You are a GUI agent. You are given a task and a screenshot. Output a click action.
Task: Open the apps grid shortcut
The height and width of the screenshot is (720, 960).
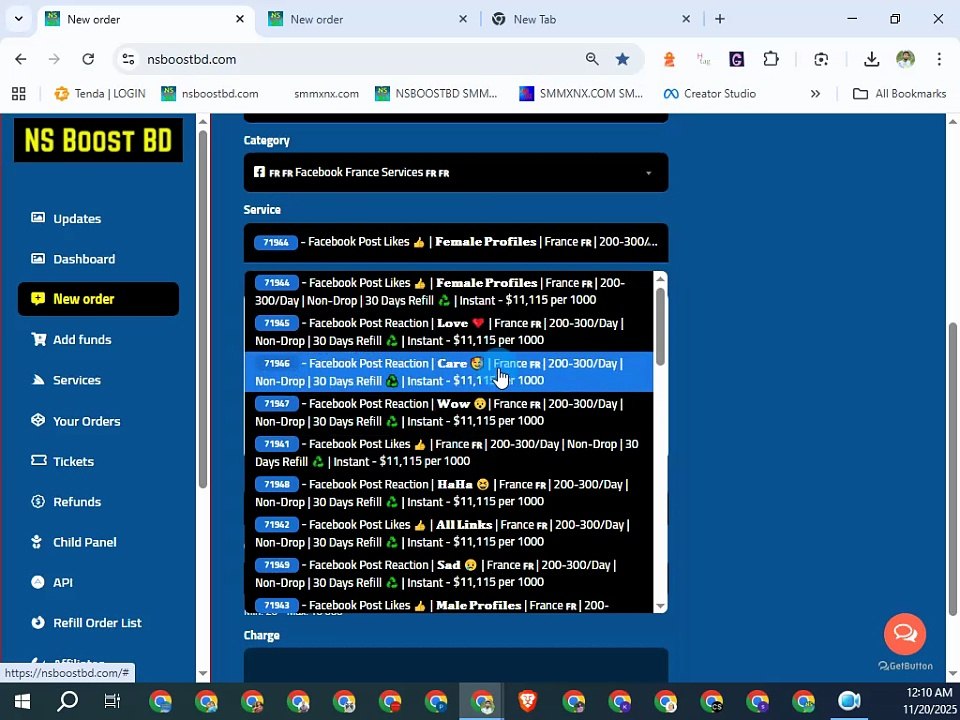click(x=19, y=94)
